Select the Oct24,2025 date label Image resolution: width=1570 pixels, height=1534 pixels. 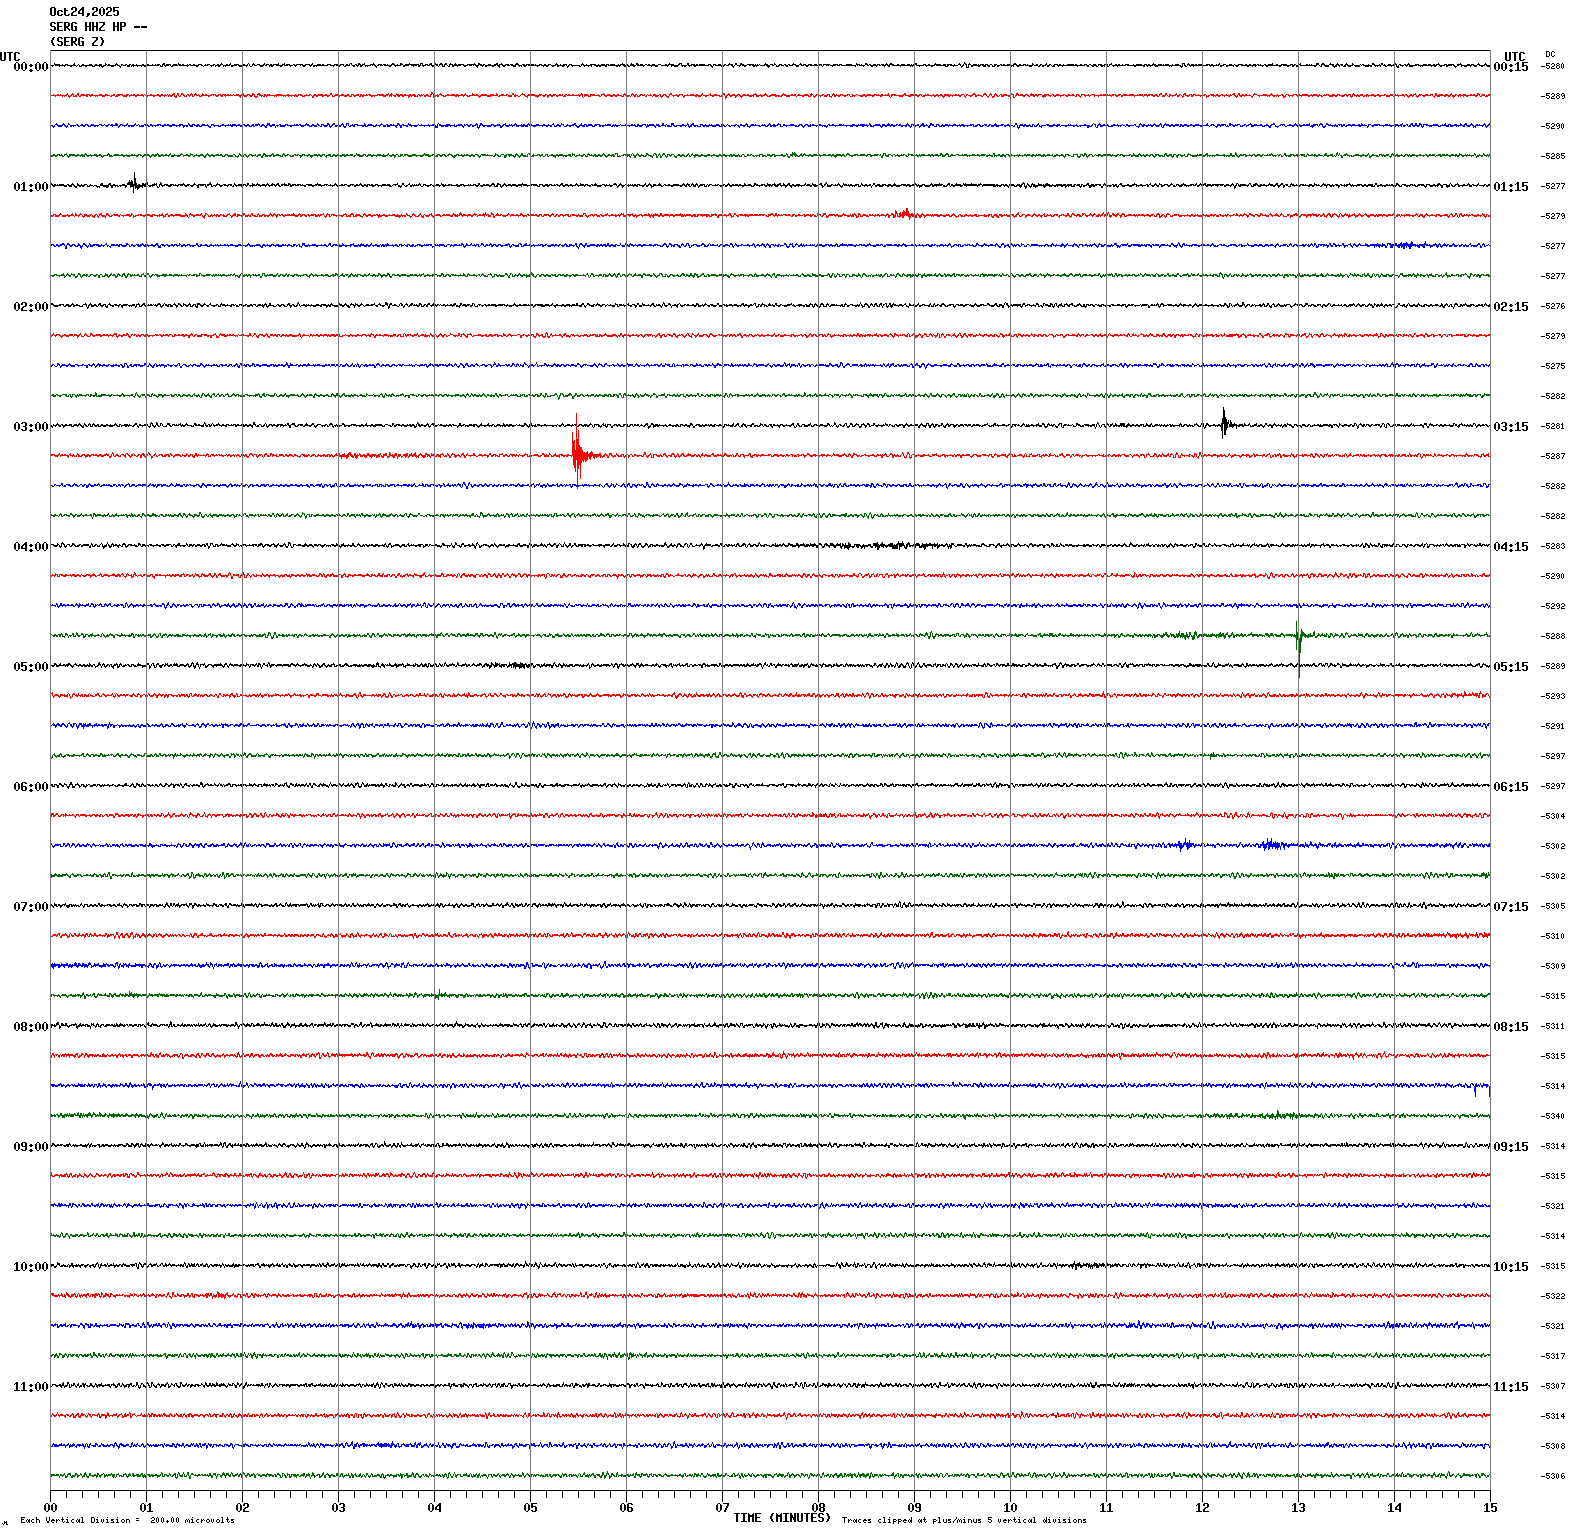(84, 12)
